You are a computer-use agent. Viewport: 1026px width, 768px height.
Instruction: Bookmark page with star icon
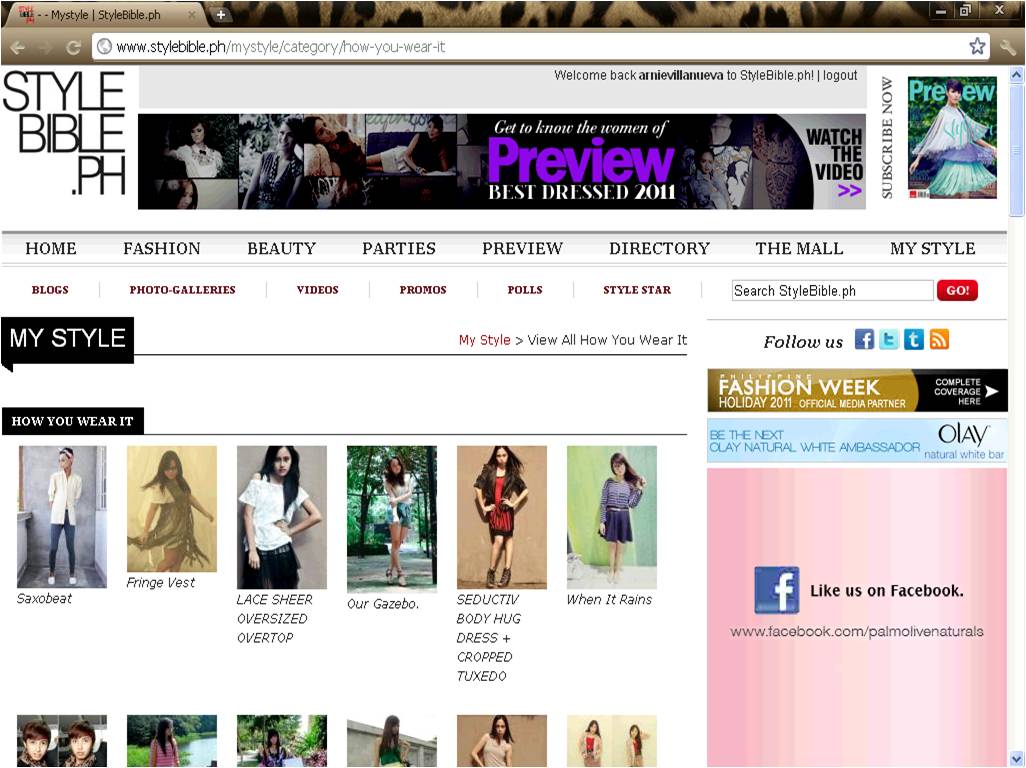(x=977, y=46)
